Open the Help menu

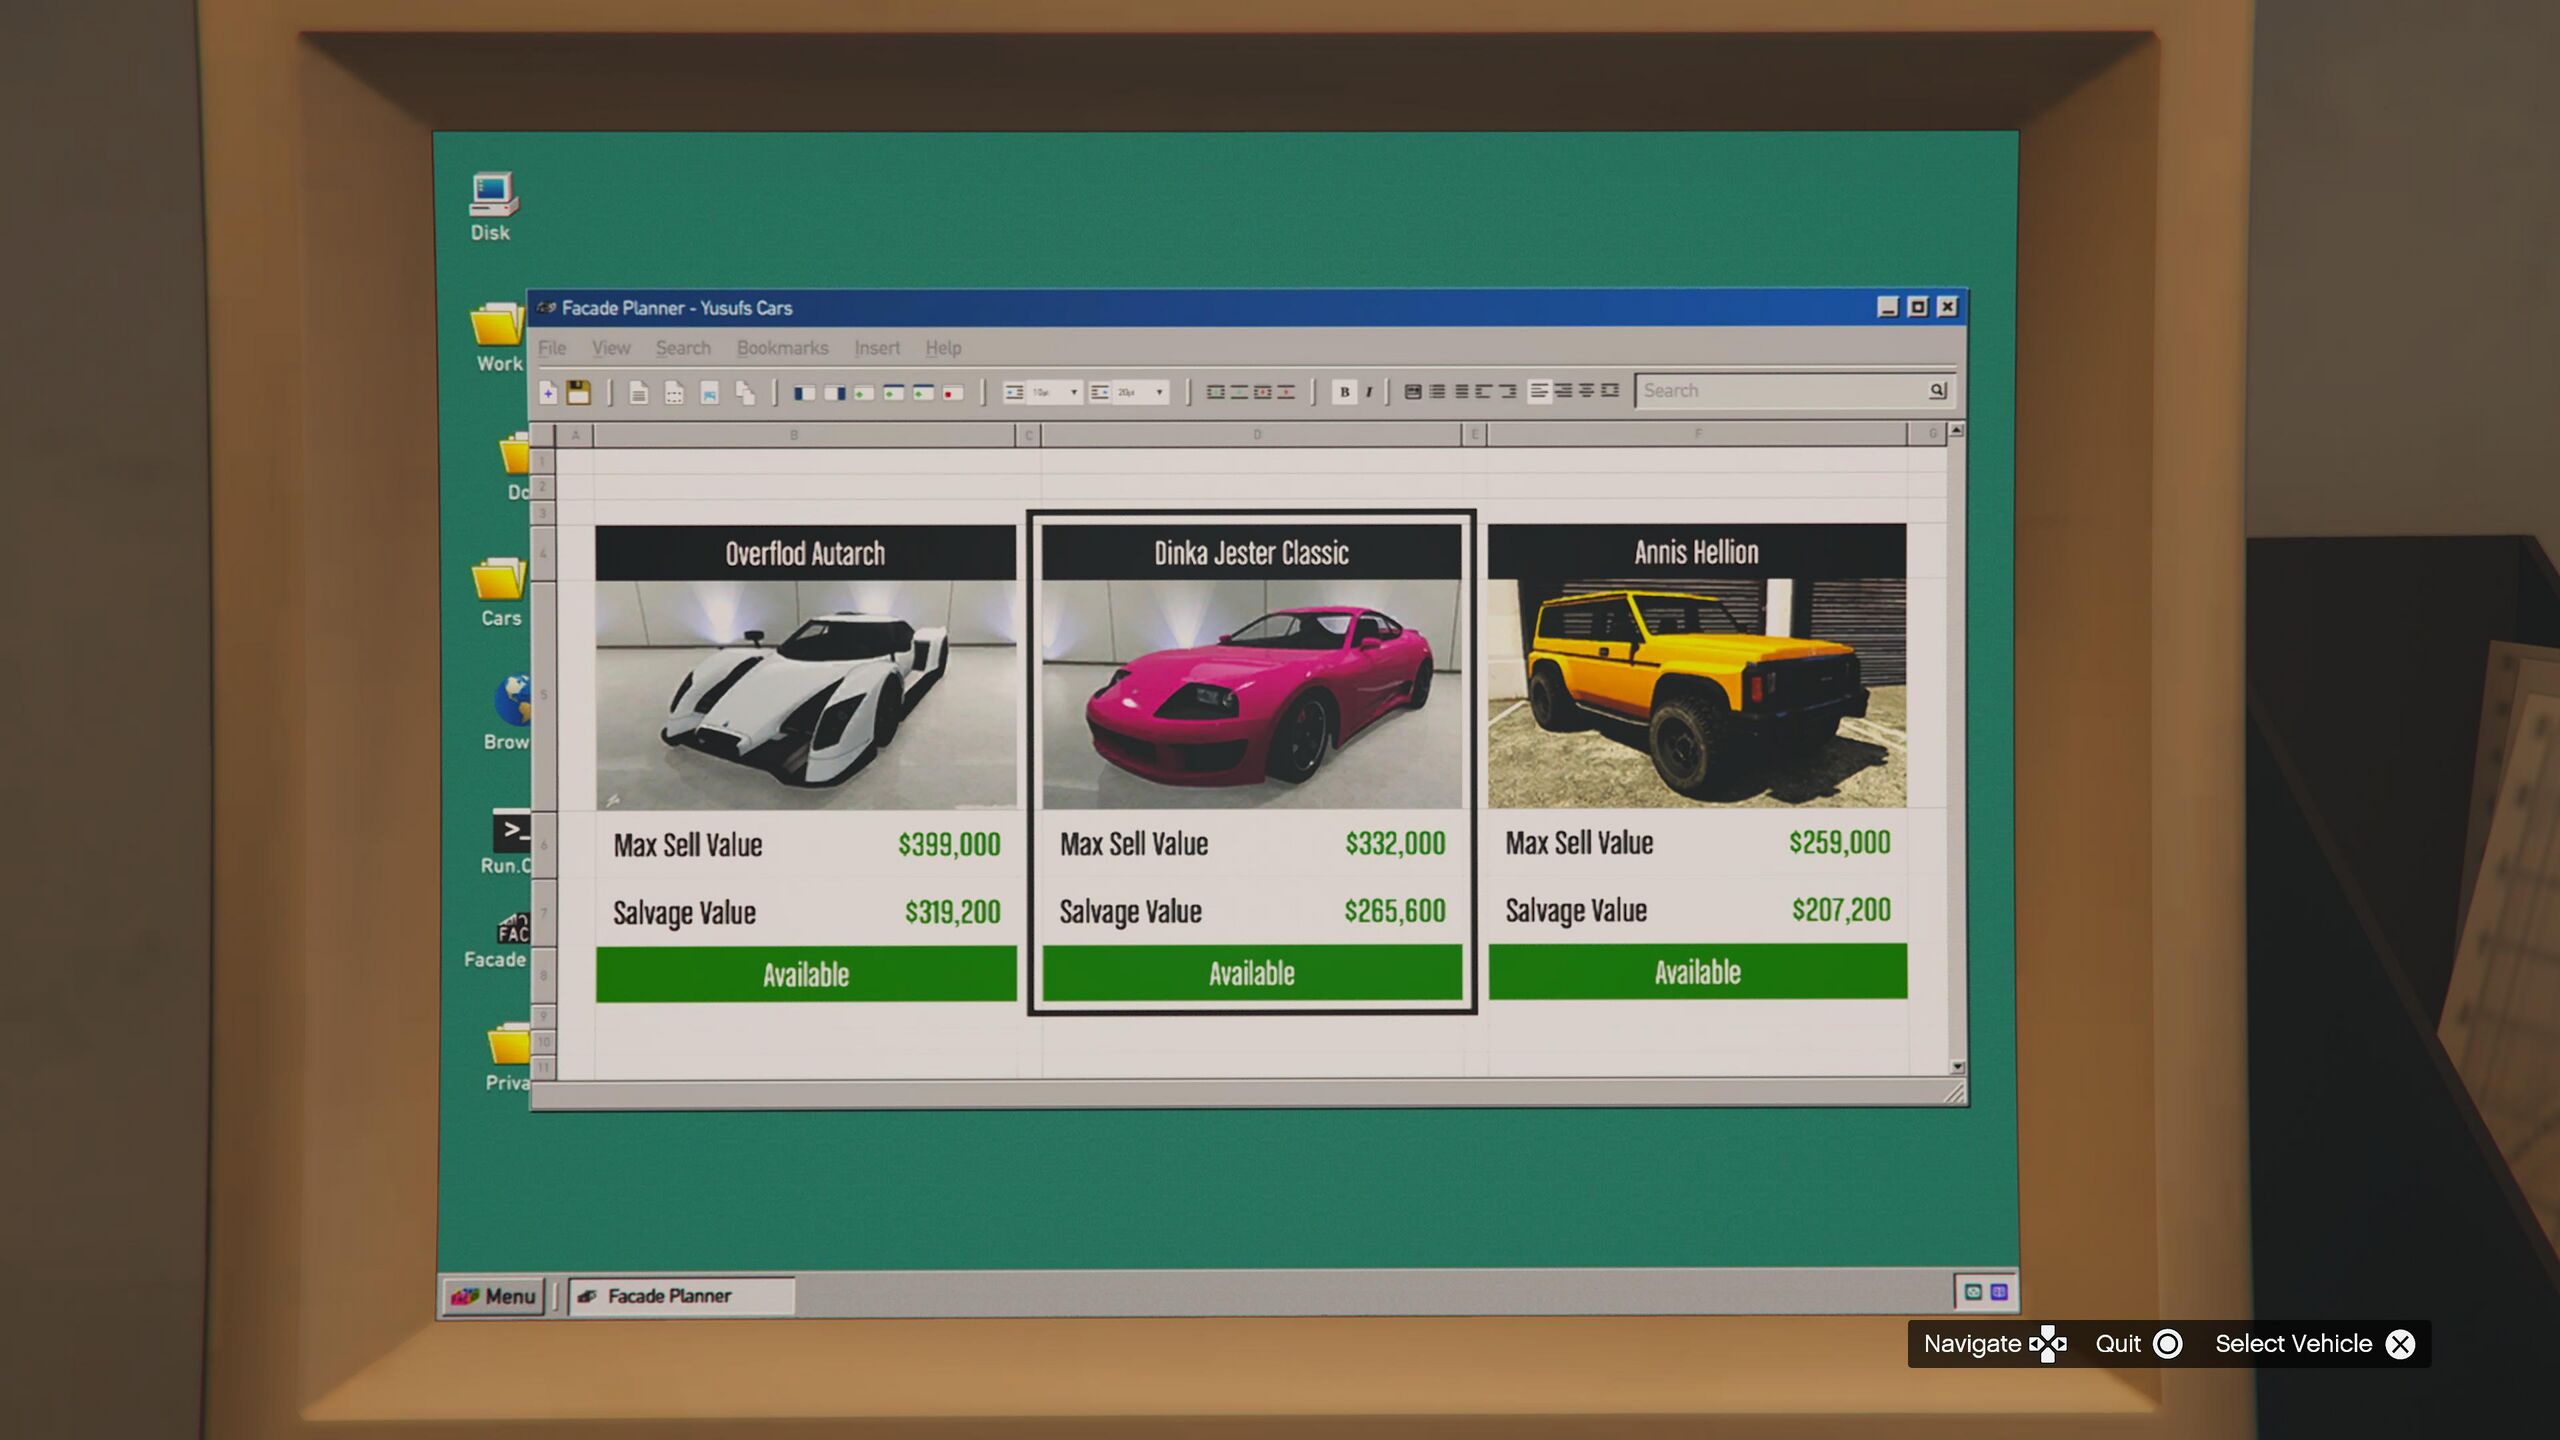[942, 348]
